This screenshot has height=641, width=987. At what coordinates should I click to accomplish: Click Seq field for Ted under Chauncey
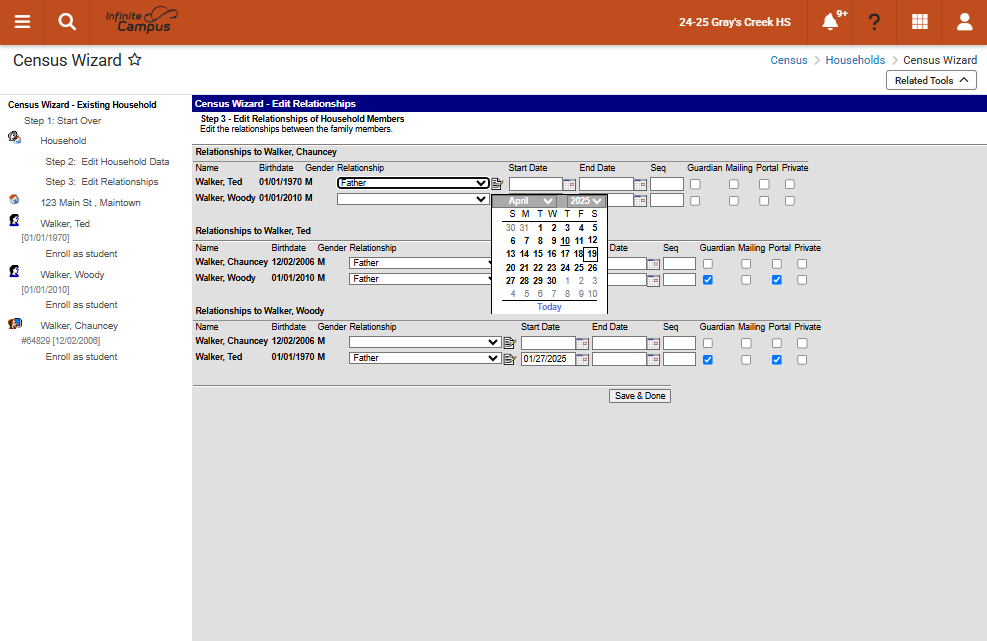click(667, 184)
